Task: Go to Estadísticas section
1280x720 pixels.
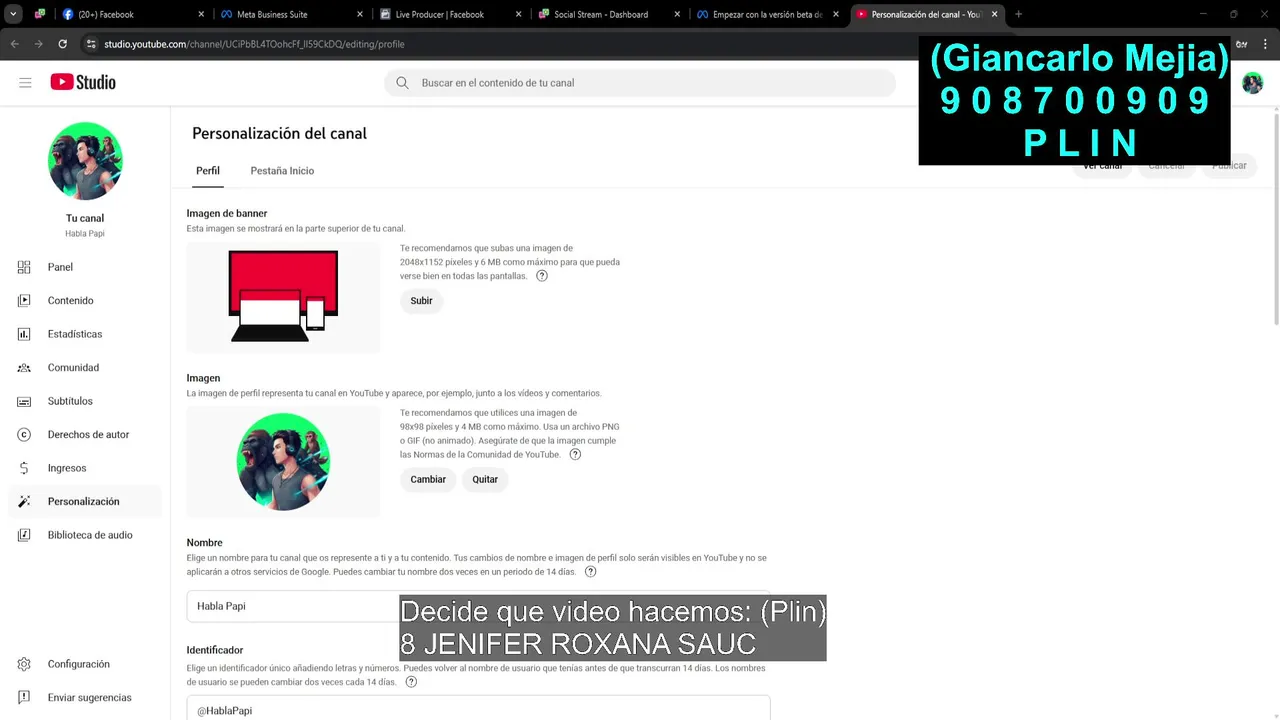Action: (85, 334)
